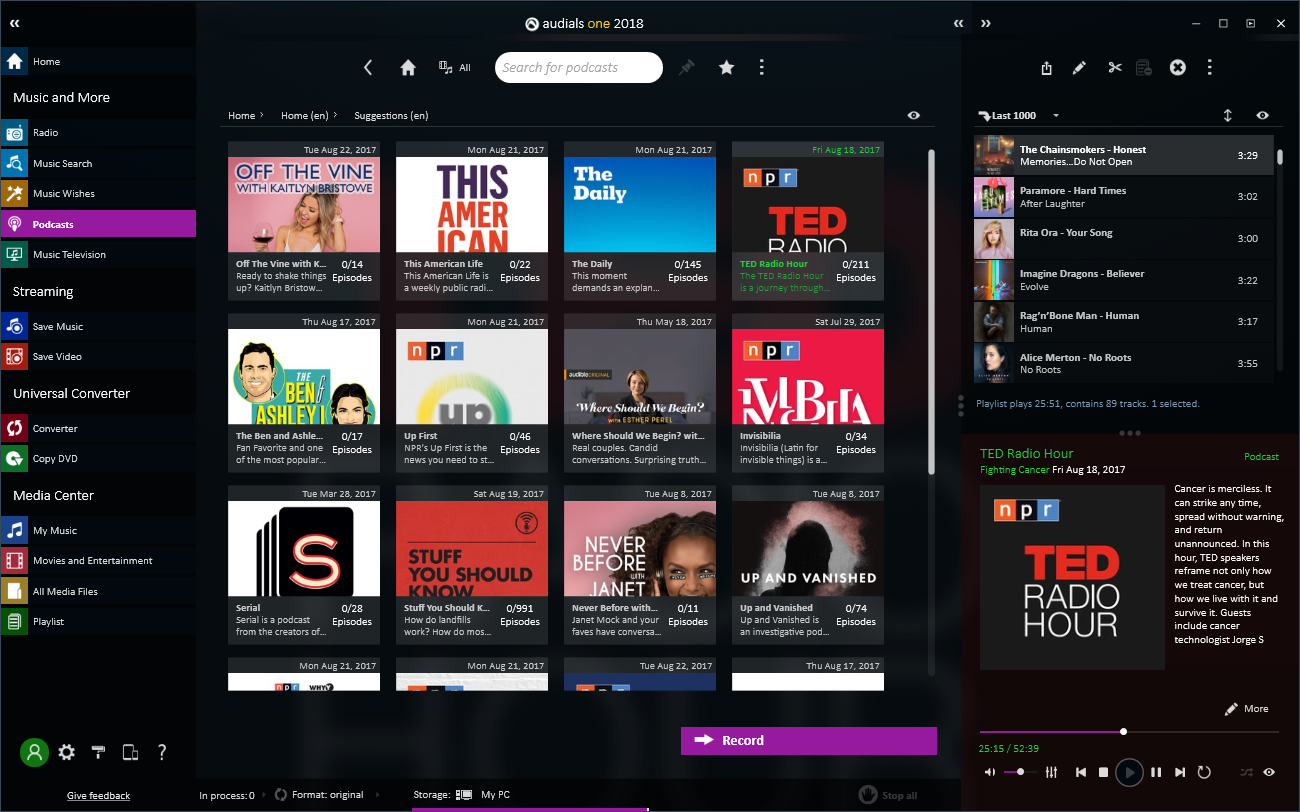Click the podcast grid vertical scrollbar
1300x812 pixels.
[932, 311]
